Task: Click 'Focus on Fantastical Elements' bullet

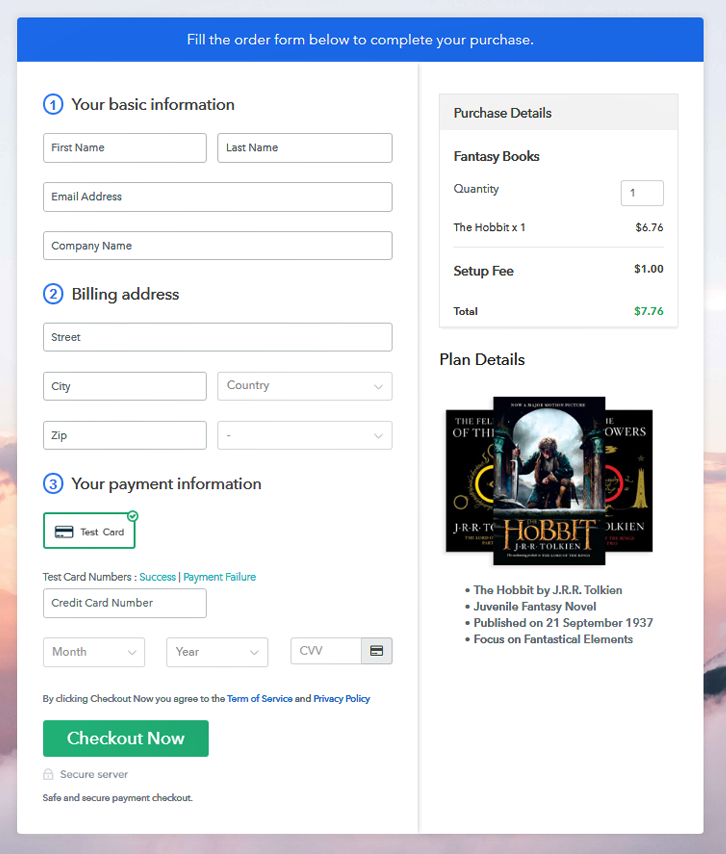Action: 553,639
